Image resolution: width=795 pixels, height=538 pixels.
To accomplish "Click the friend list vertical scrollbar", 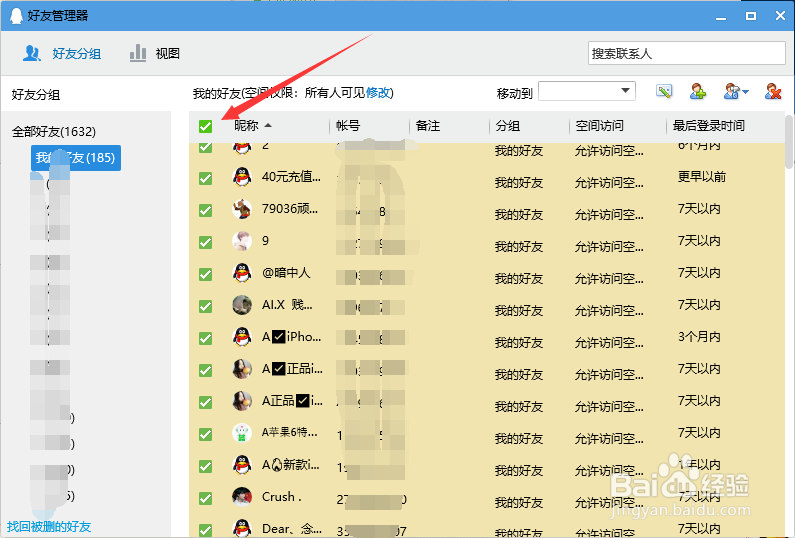I will [x=789, y=142].
